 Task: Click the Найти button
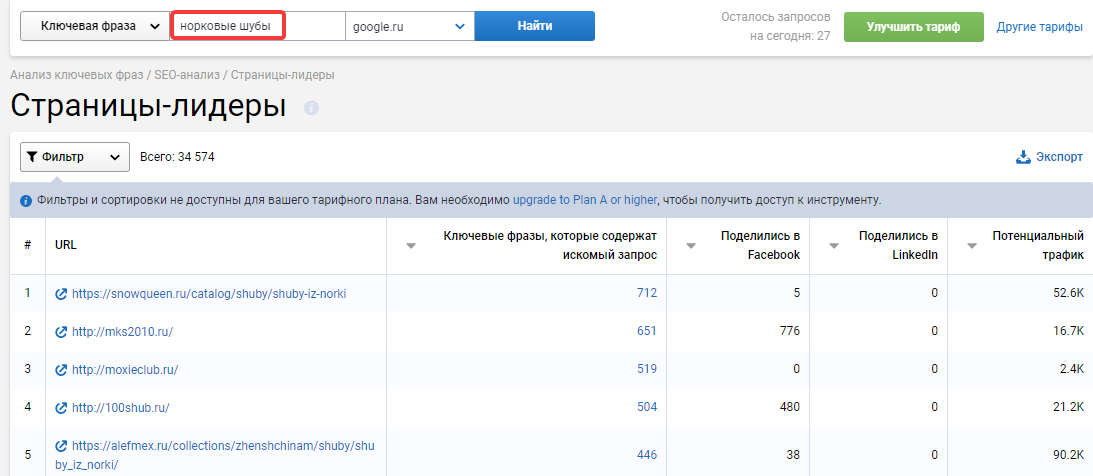tap(535, 26)
